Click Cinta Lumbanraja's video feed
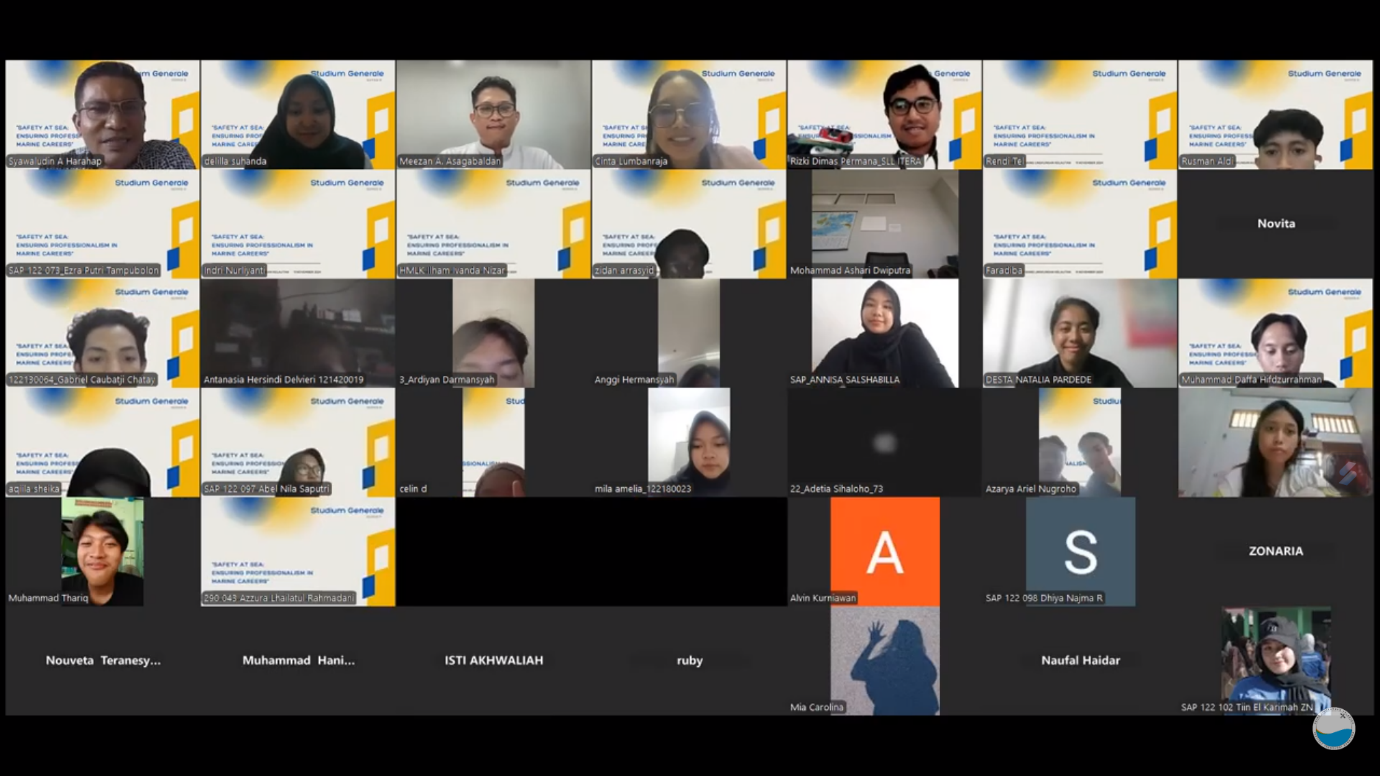This screenshot has height=776, width=1380. point(688,114)
